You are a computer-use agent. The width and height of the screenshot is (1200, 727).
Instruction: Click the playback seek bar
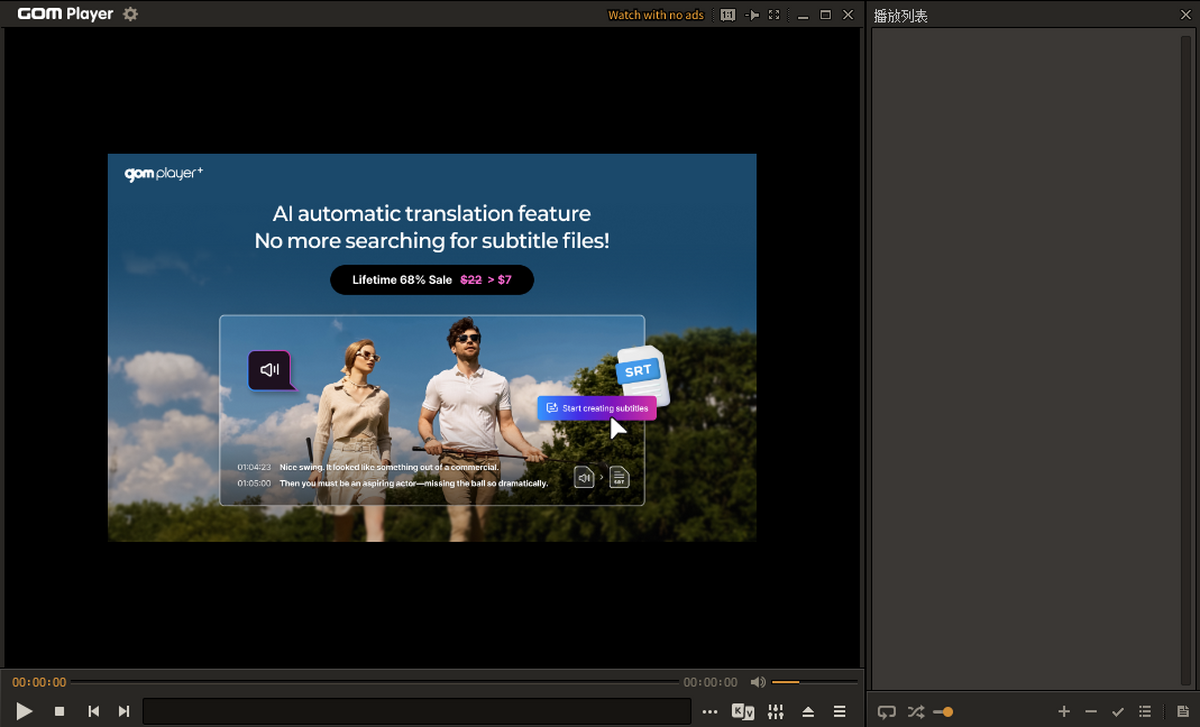[375, 682]
